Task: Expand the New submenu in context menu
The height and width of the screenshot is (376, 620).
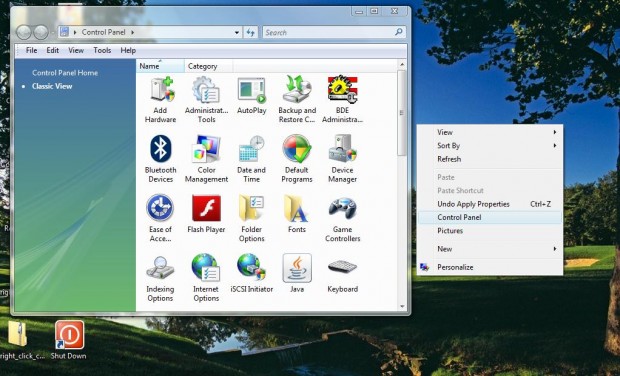Action: (490, 249)
